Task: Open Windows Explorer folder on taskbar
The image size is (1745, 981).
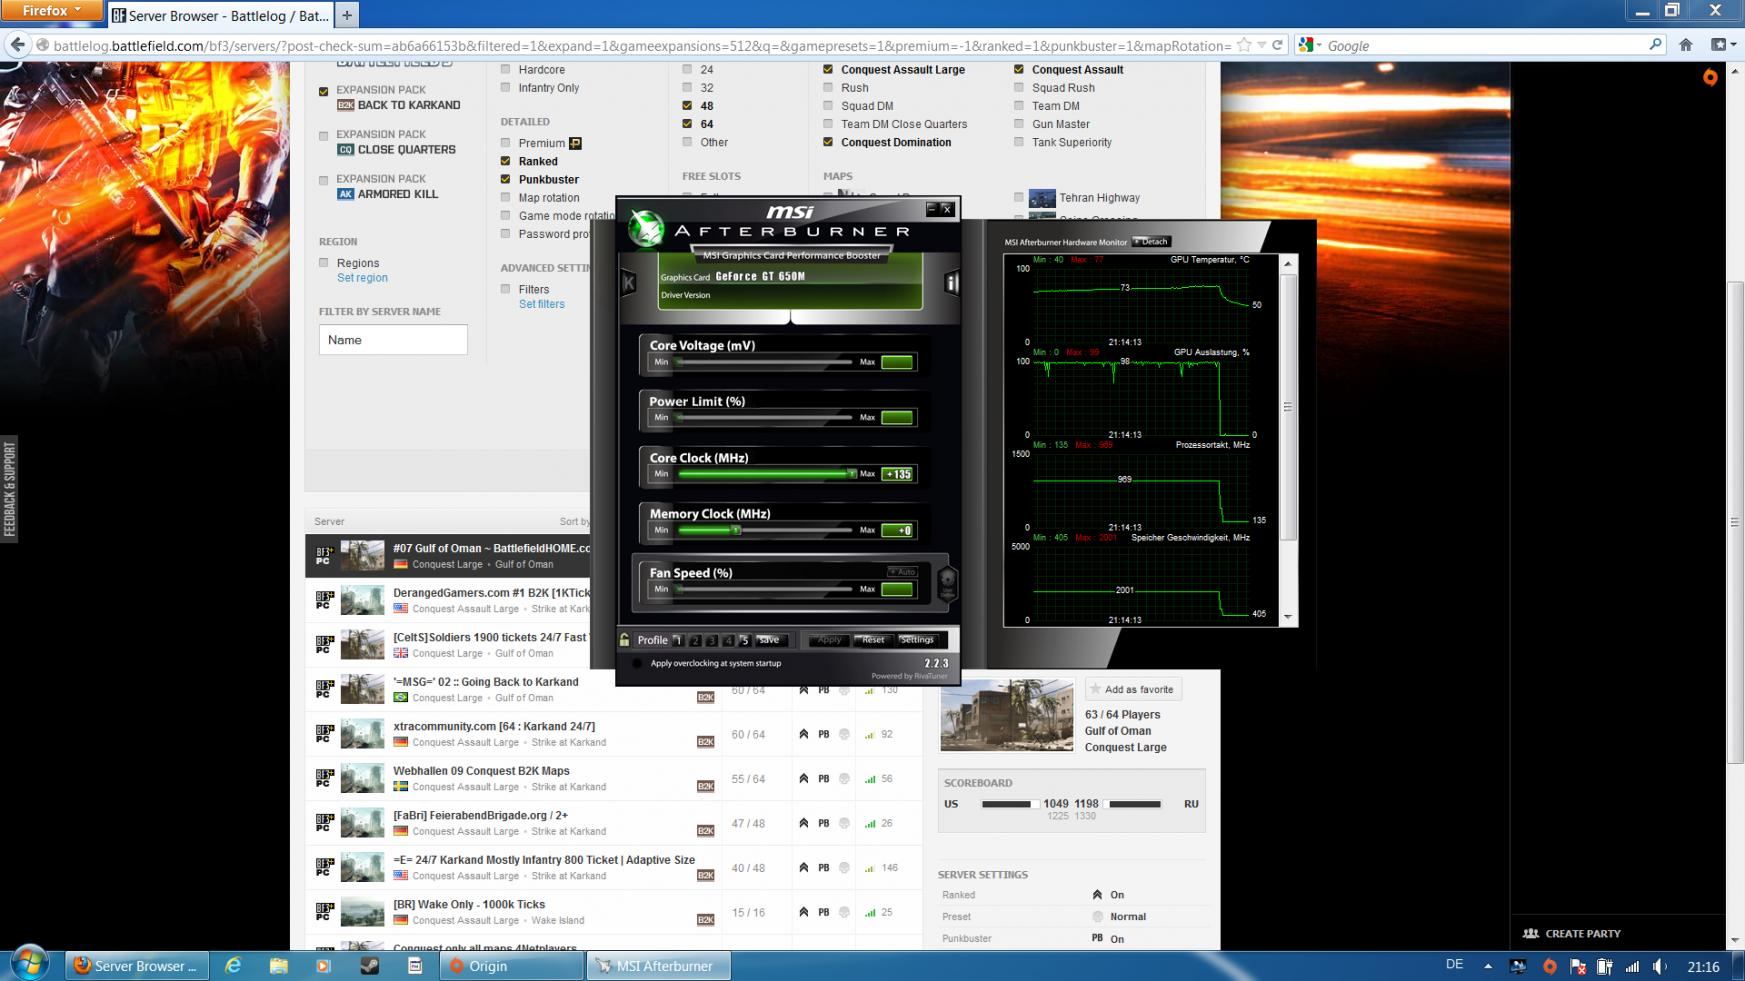Action: point(278,966)
